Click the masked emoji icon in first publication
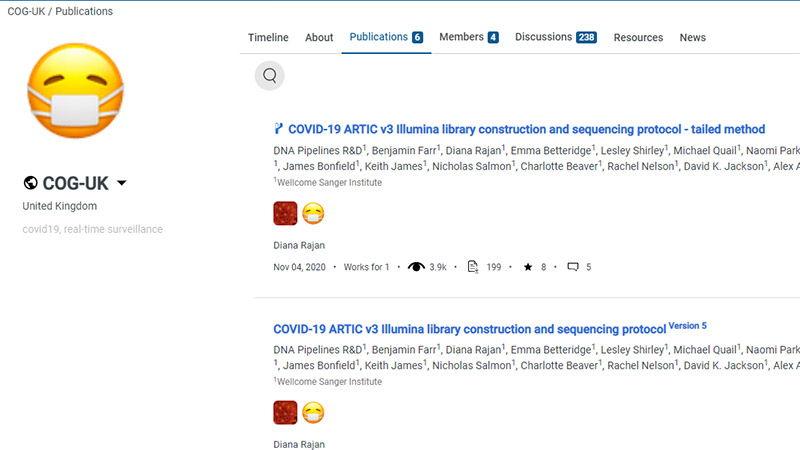Image resolution: width=800 pixels, height=450 pixels. pos(313,213)
